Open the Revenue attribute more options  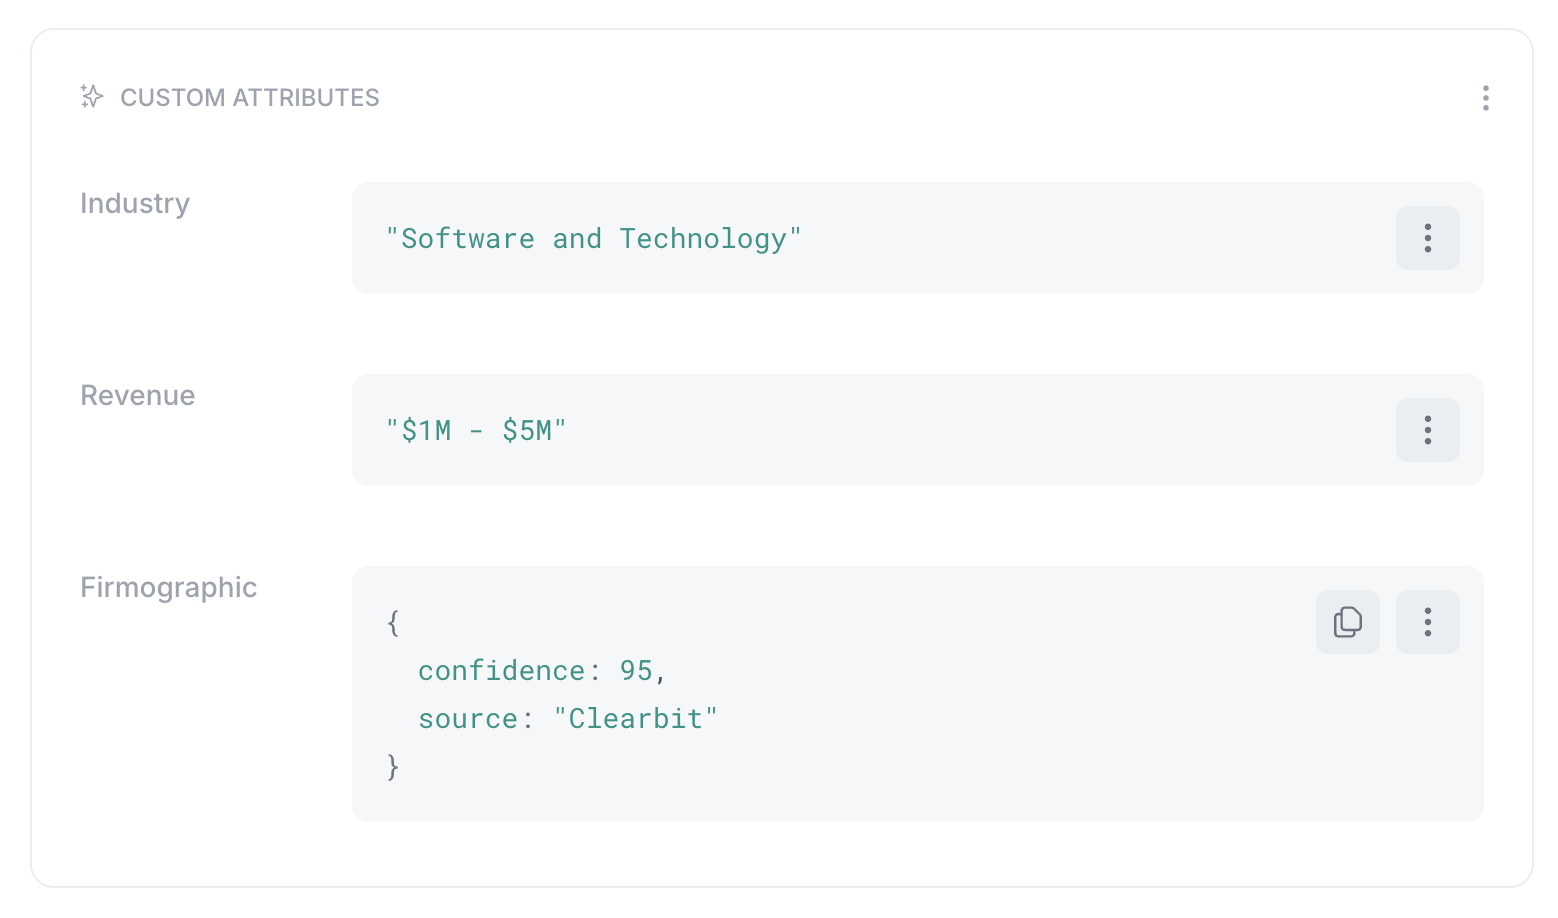(x=1427, y=430)
